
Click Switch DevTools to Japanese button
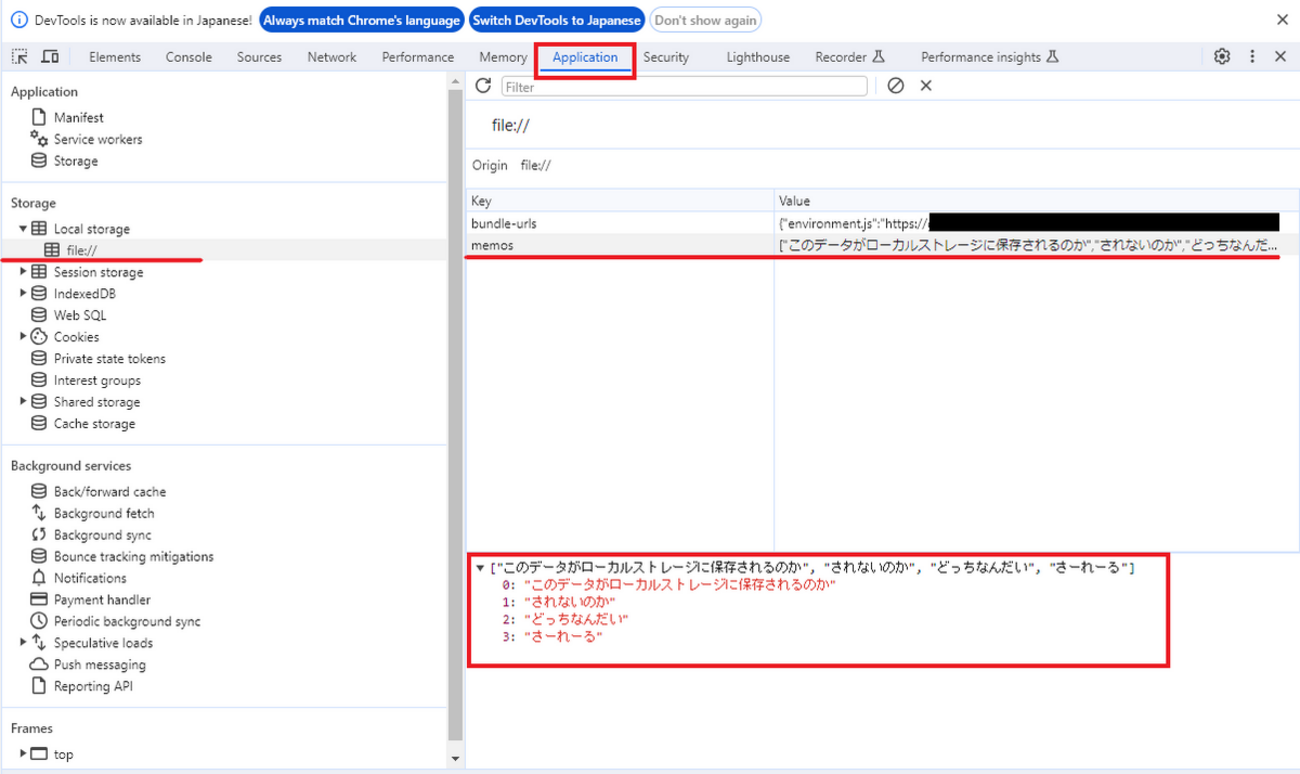556,20
